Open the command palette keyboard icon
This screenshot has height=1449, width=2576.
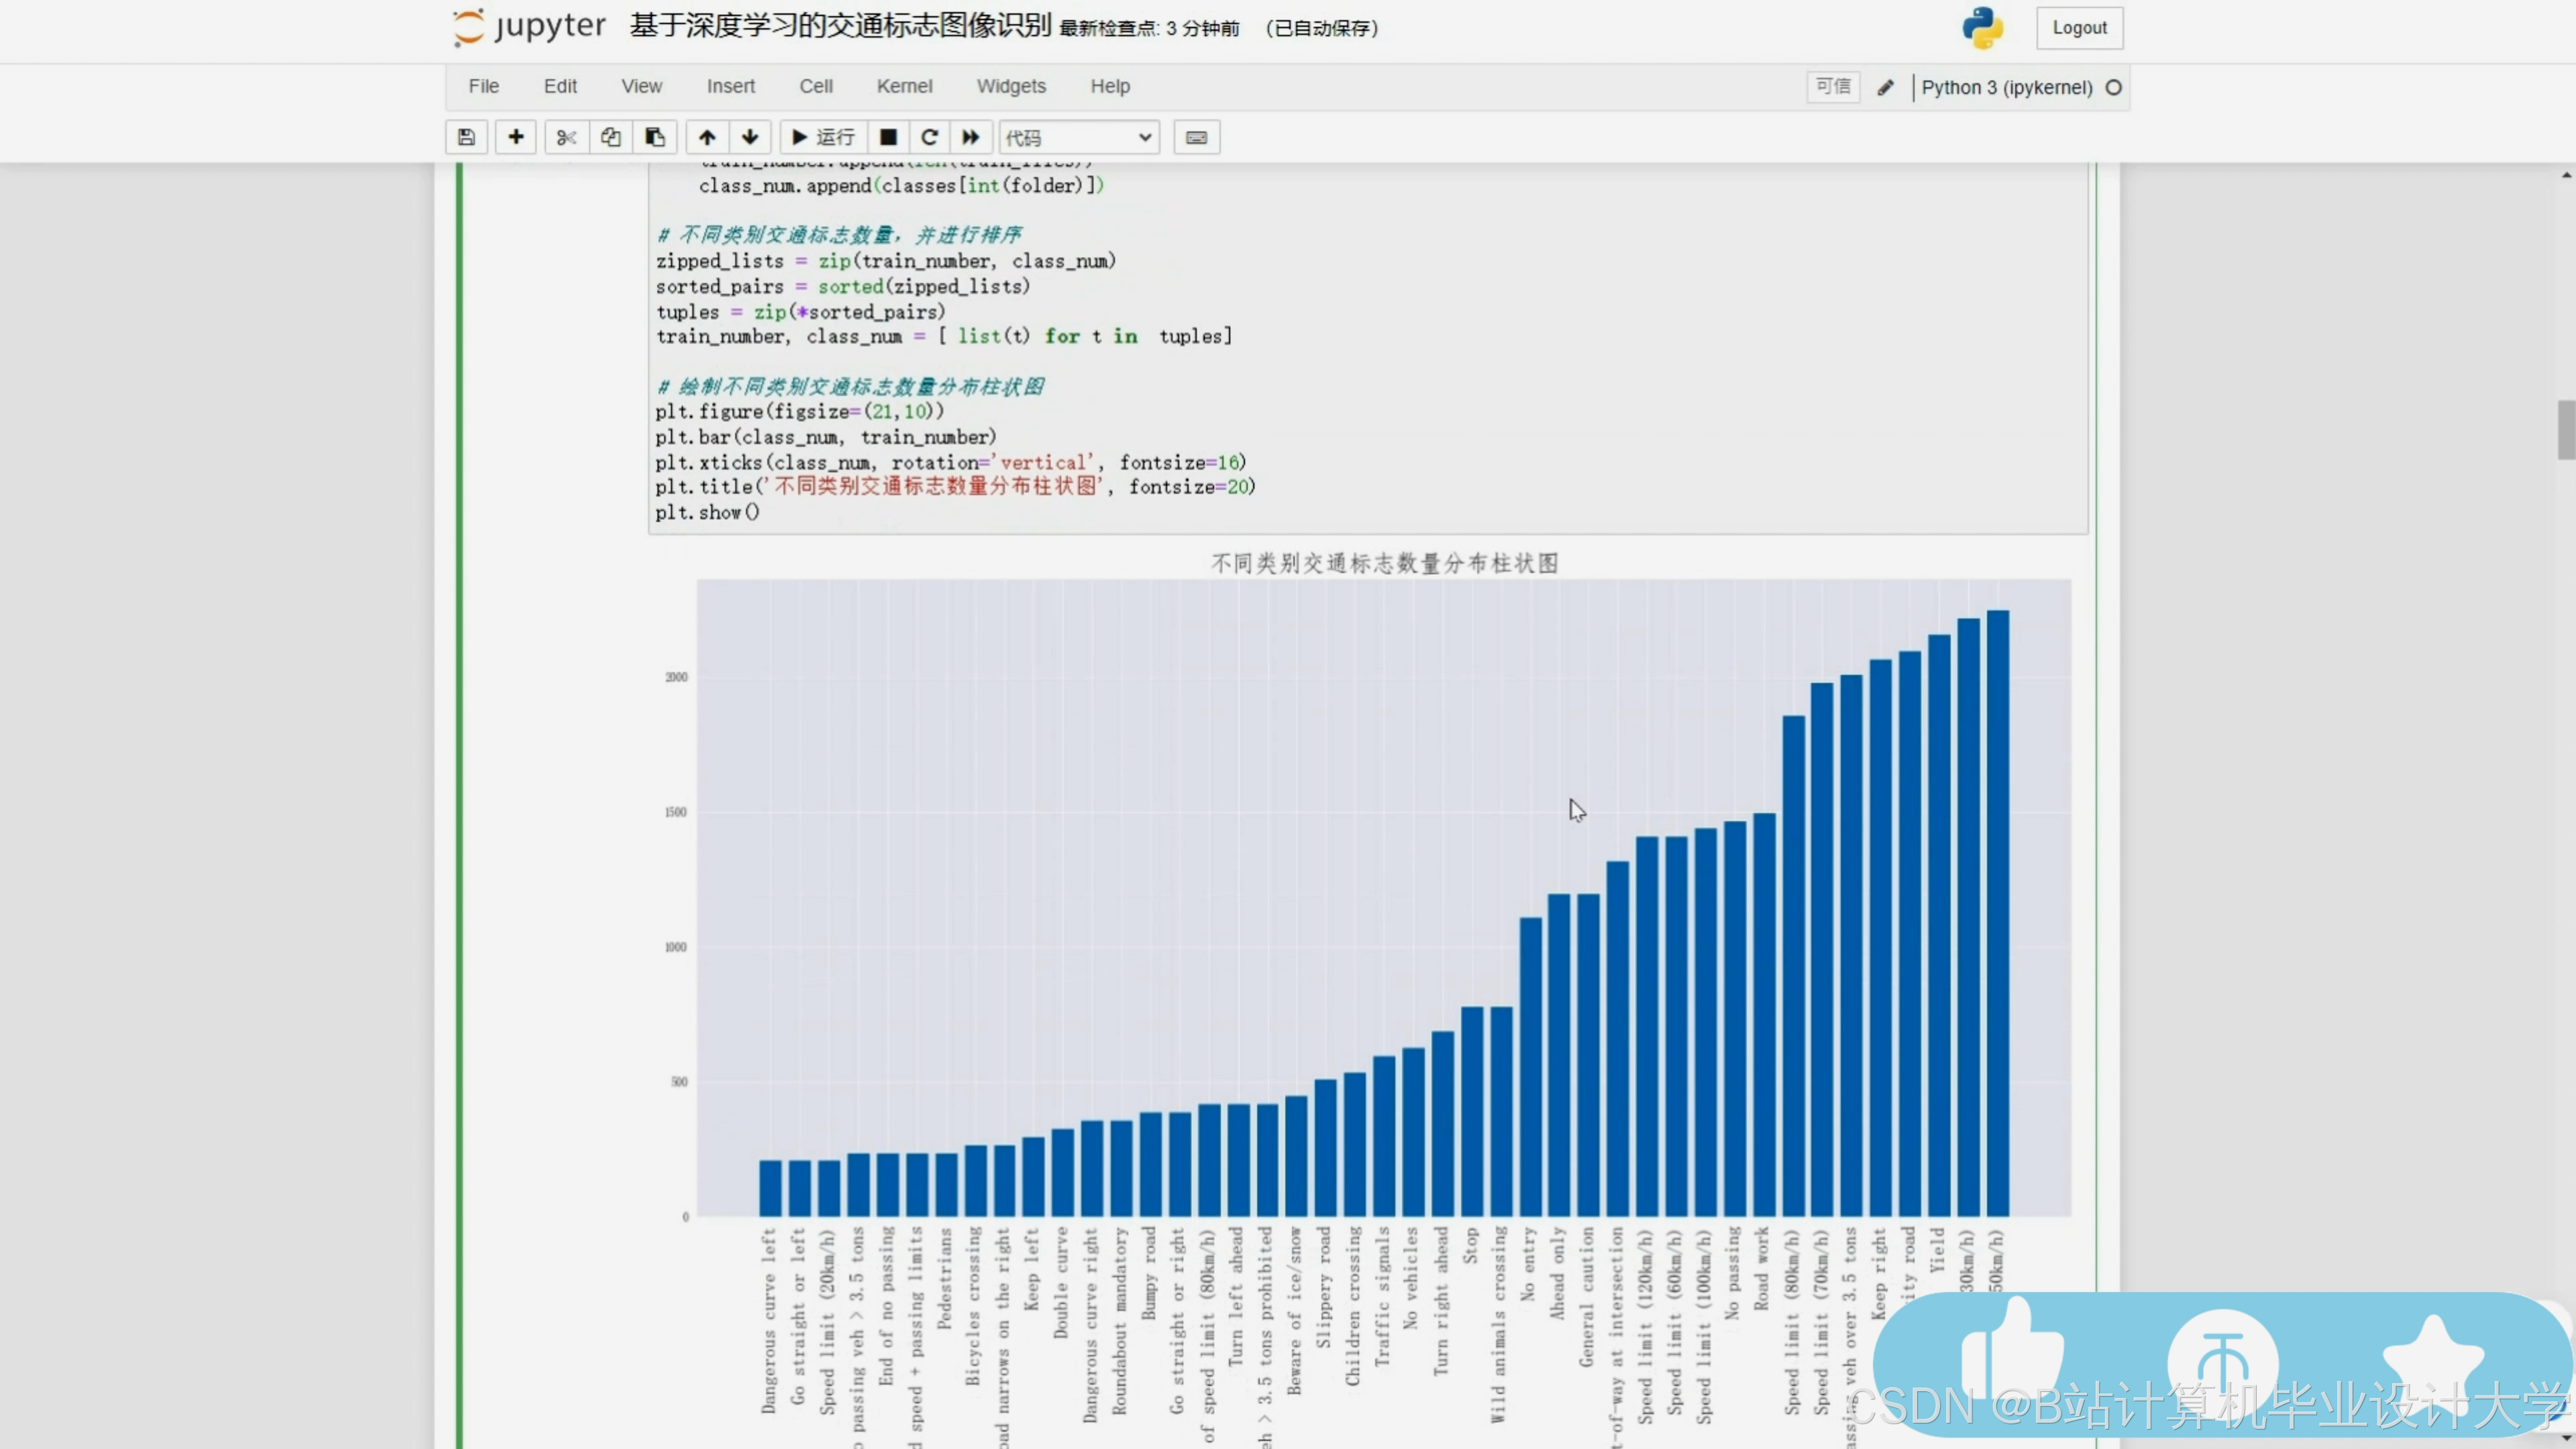coord(1196,137)
